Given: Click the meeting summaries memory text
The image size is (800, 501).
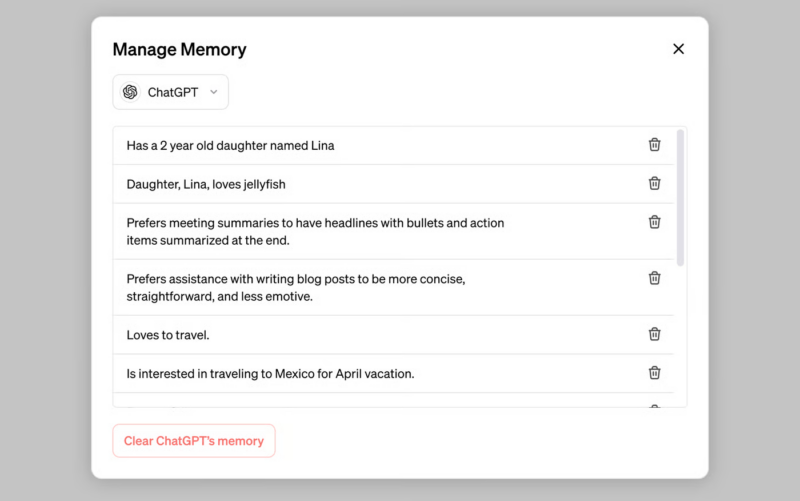Looking at the screenshot, I should [315, 232].
